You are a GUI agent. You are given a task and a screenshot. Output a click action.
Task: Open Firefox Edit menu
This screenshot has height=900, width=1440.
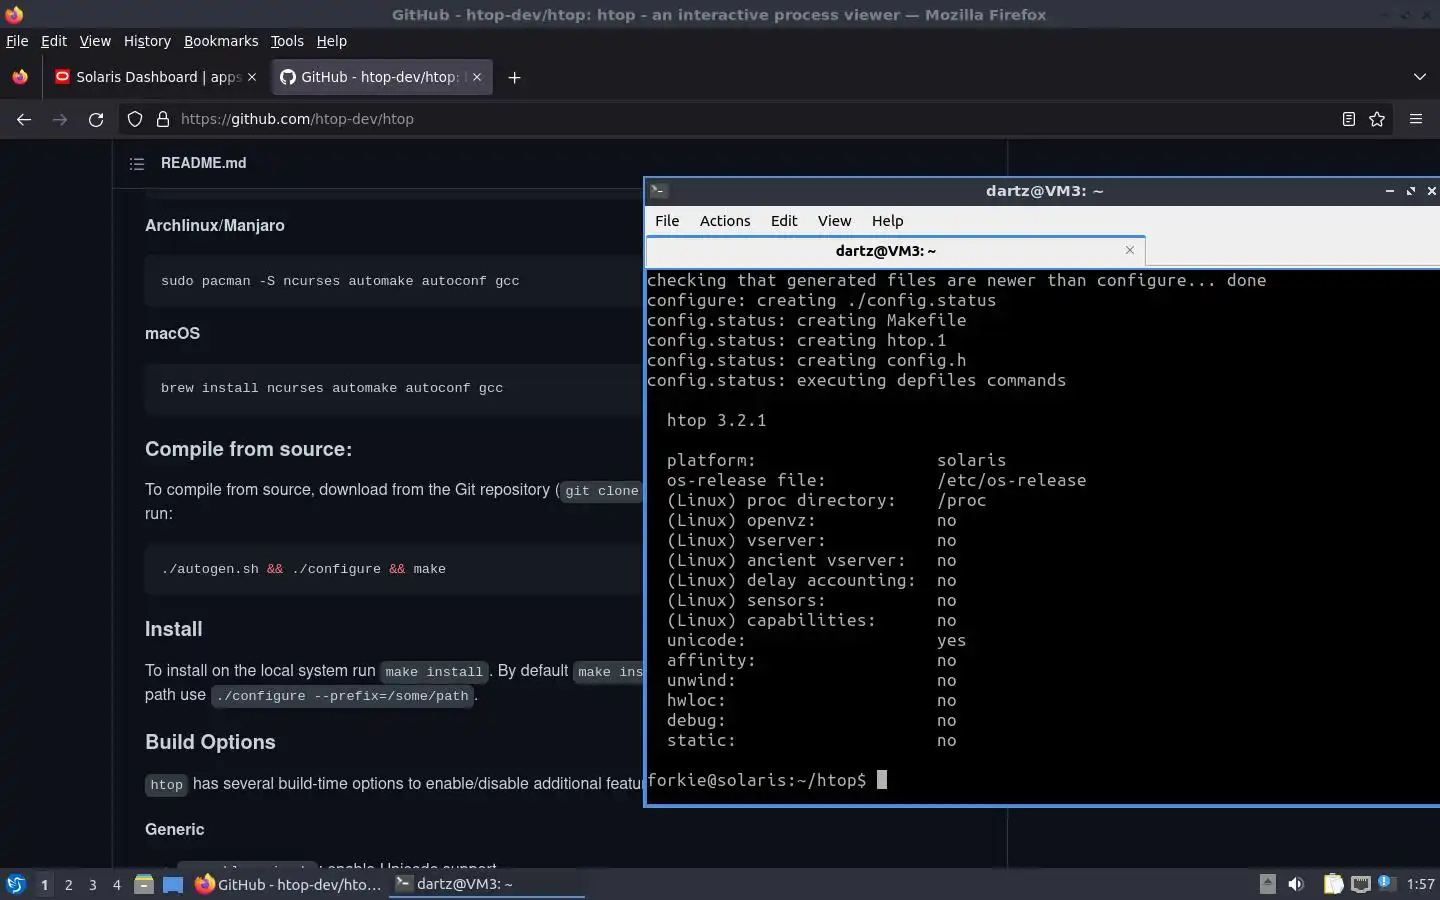pos(54,41)
